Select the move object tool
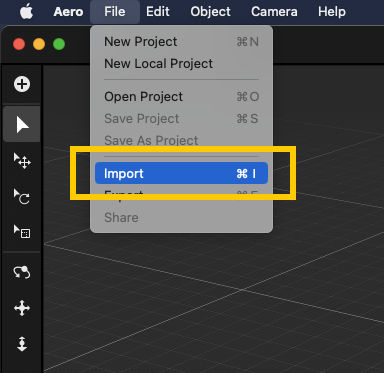 22,161
